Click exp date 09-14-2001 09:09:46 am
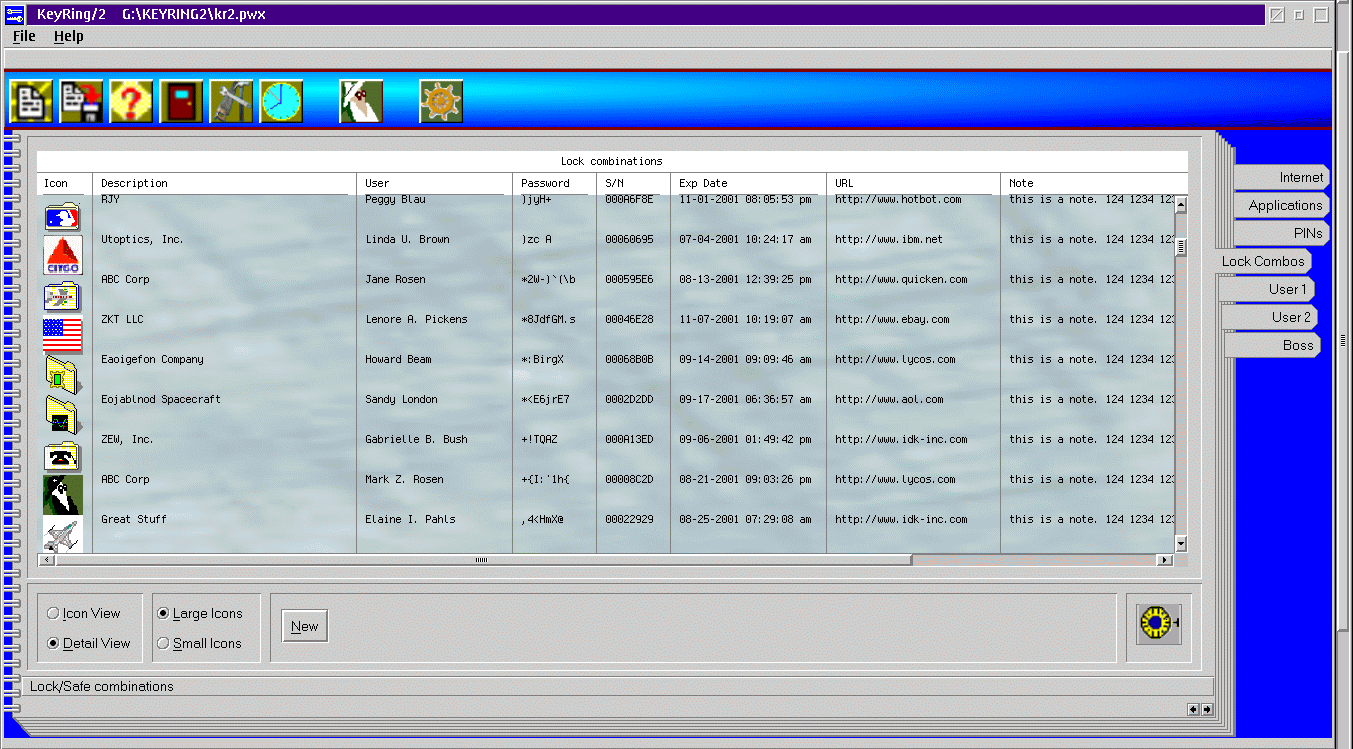The height and width of the screenshot is (749, 1353). click(x=745, y=360)
